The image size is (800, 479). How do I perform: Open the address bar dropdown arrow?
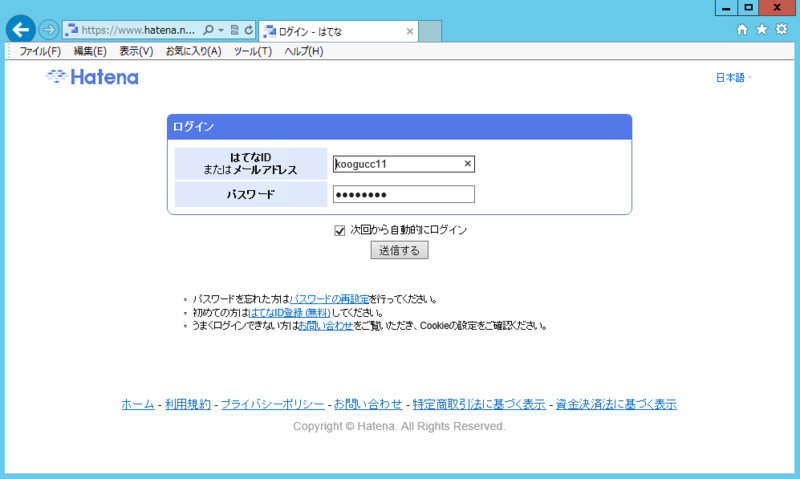coord(221,30)
